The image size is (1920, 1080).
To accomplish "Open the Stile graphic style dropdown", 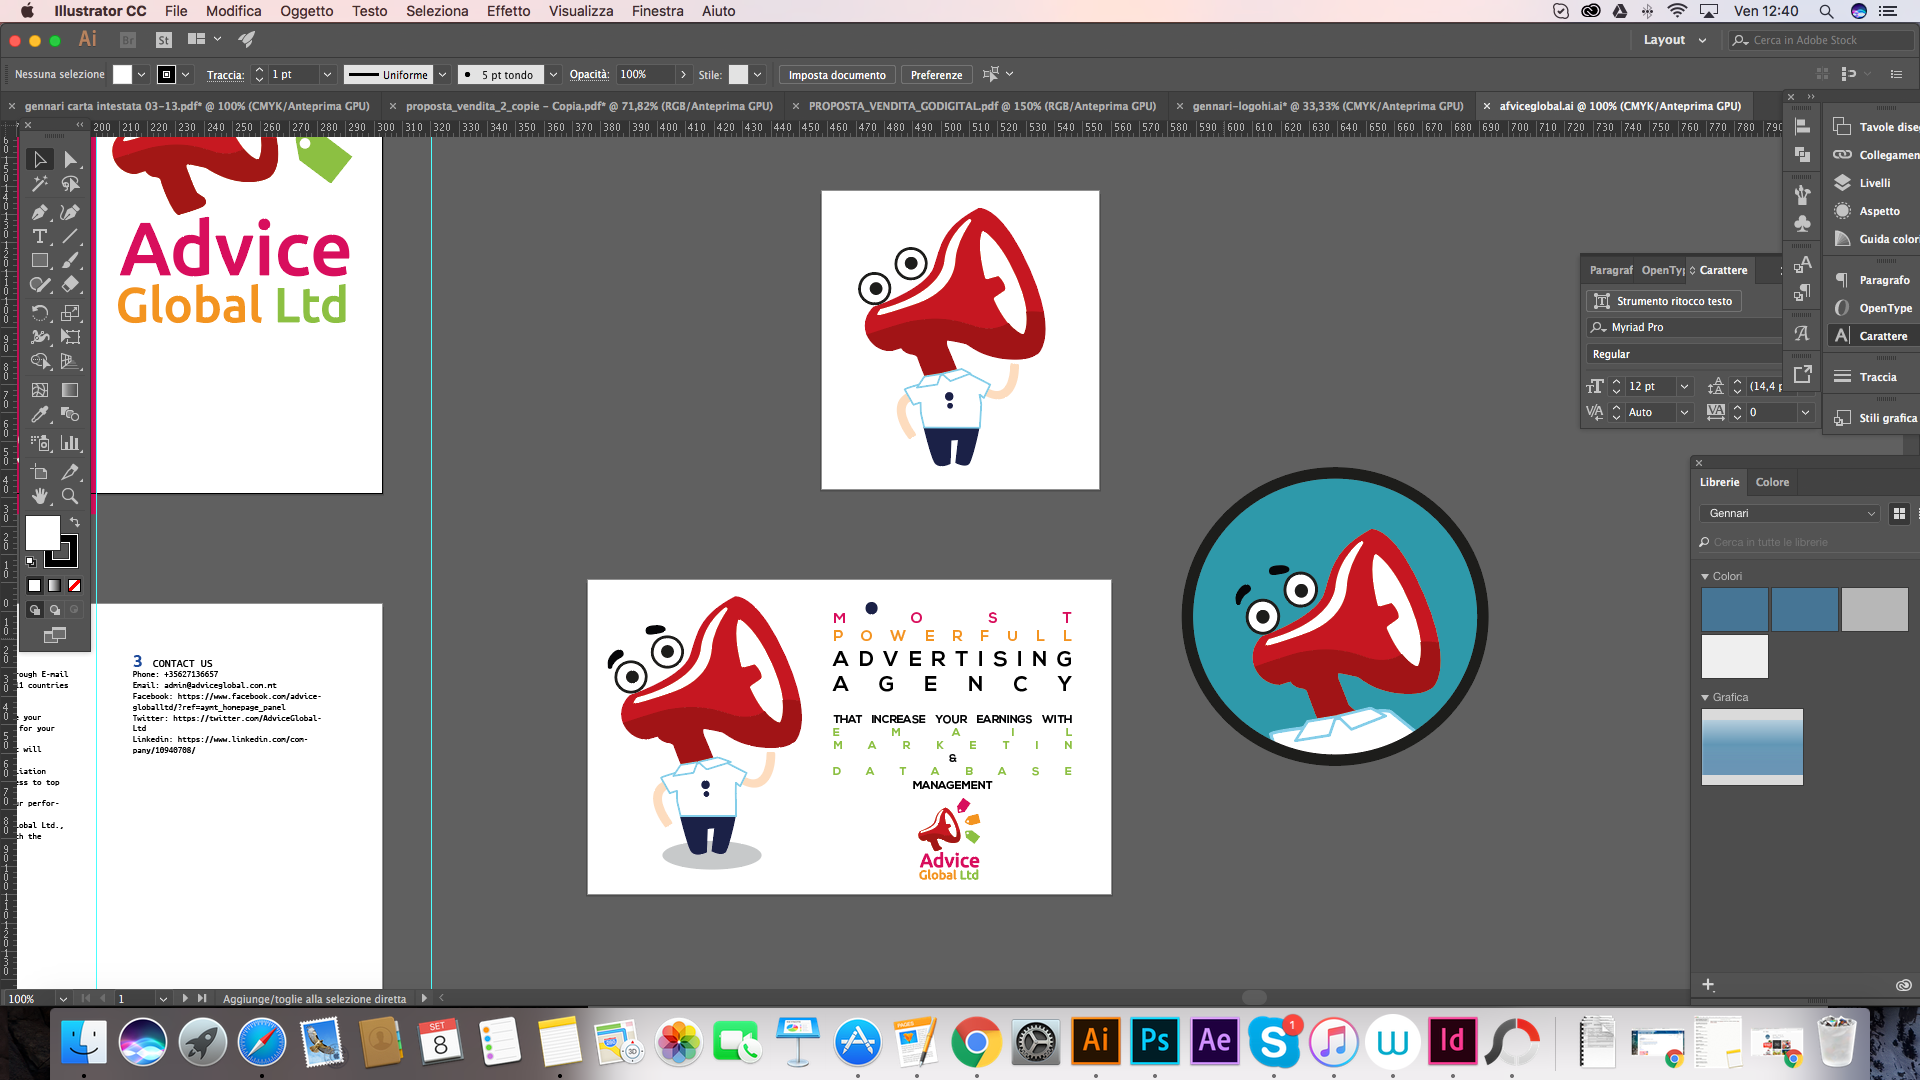I will (758, 75).
